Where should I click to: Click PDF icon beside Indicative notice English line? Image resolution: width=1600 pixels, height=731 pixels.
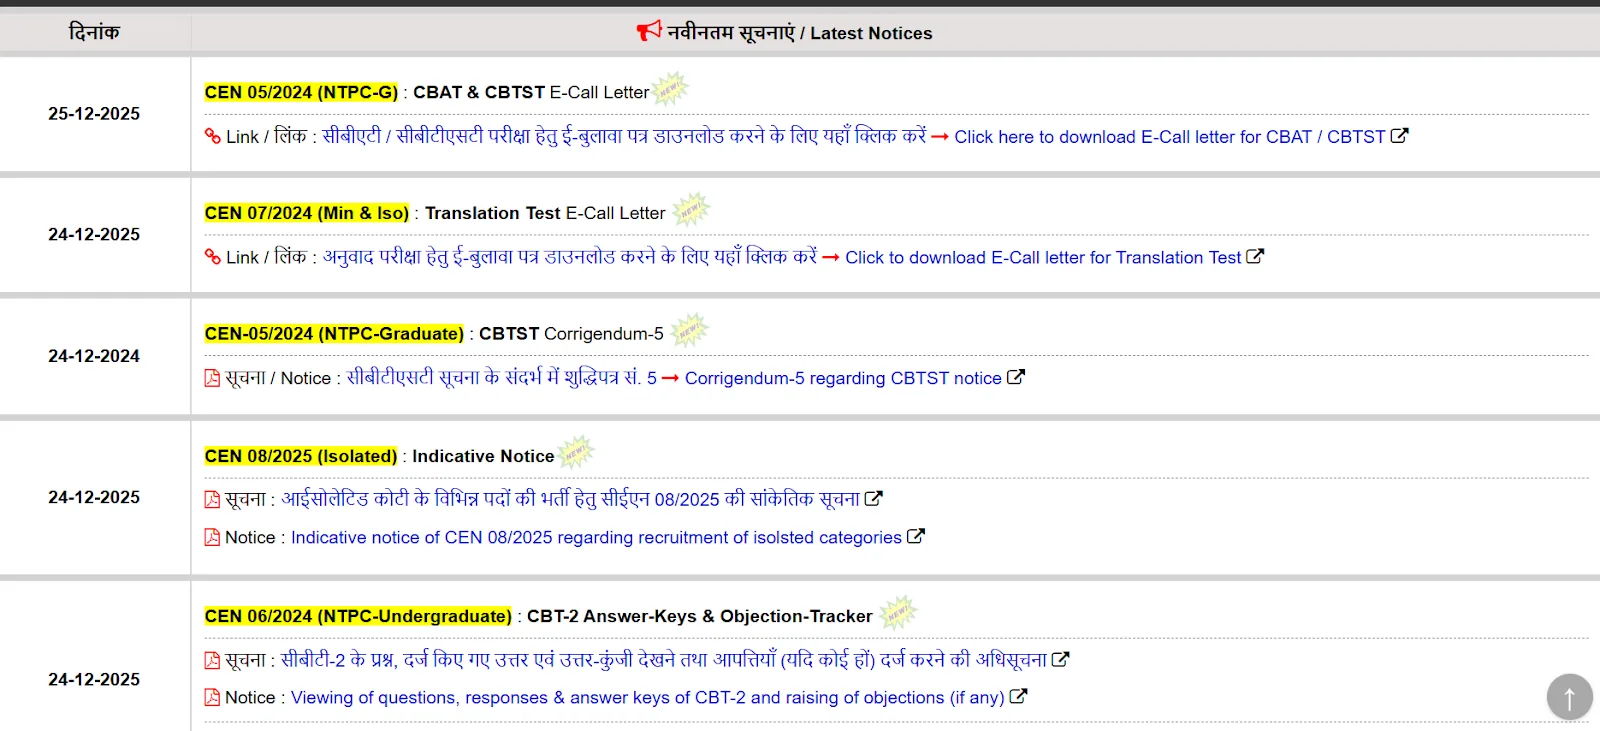[212, 537]
